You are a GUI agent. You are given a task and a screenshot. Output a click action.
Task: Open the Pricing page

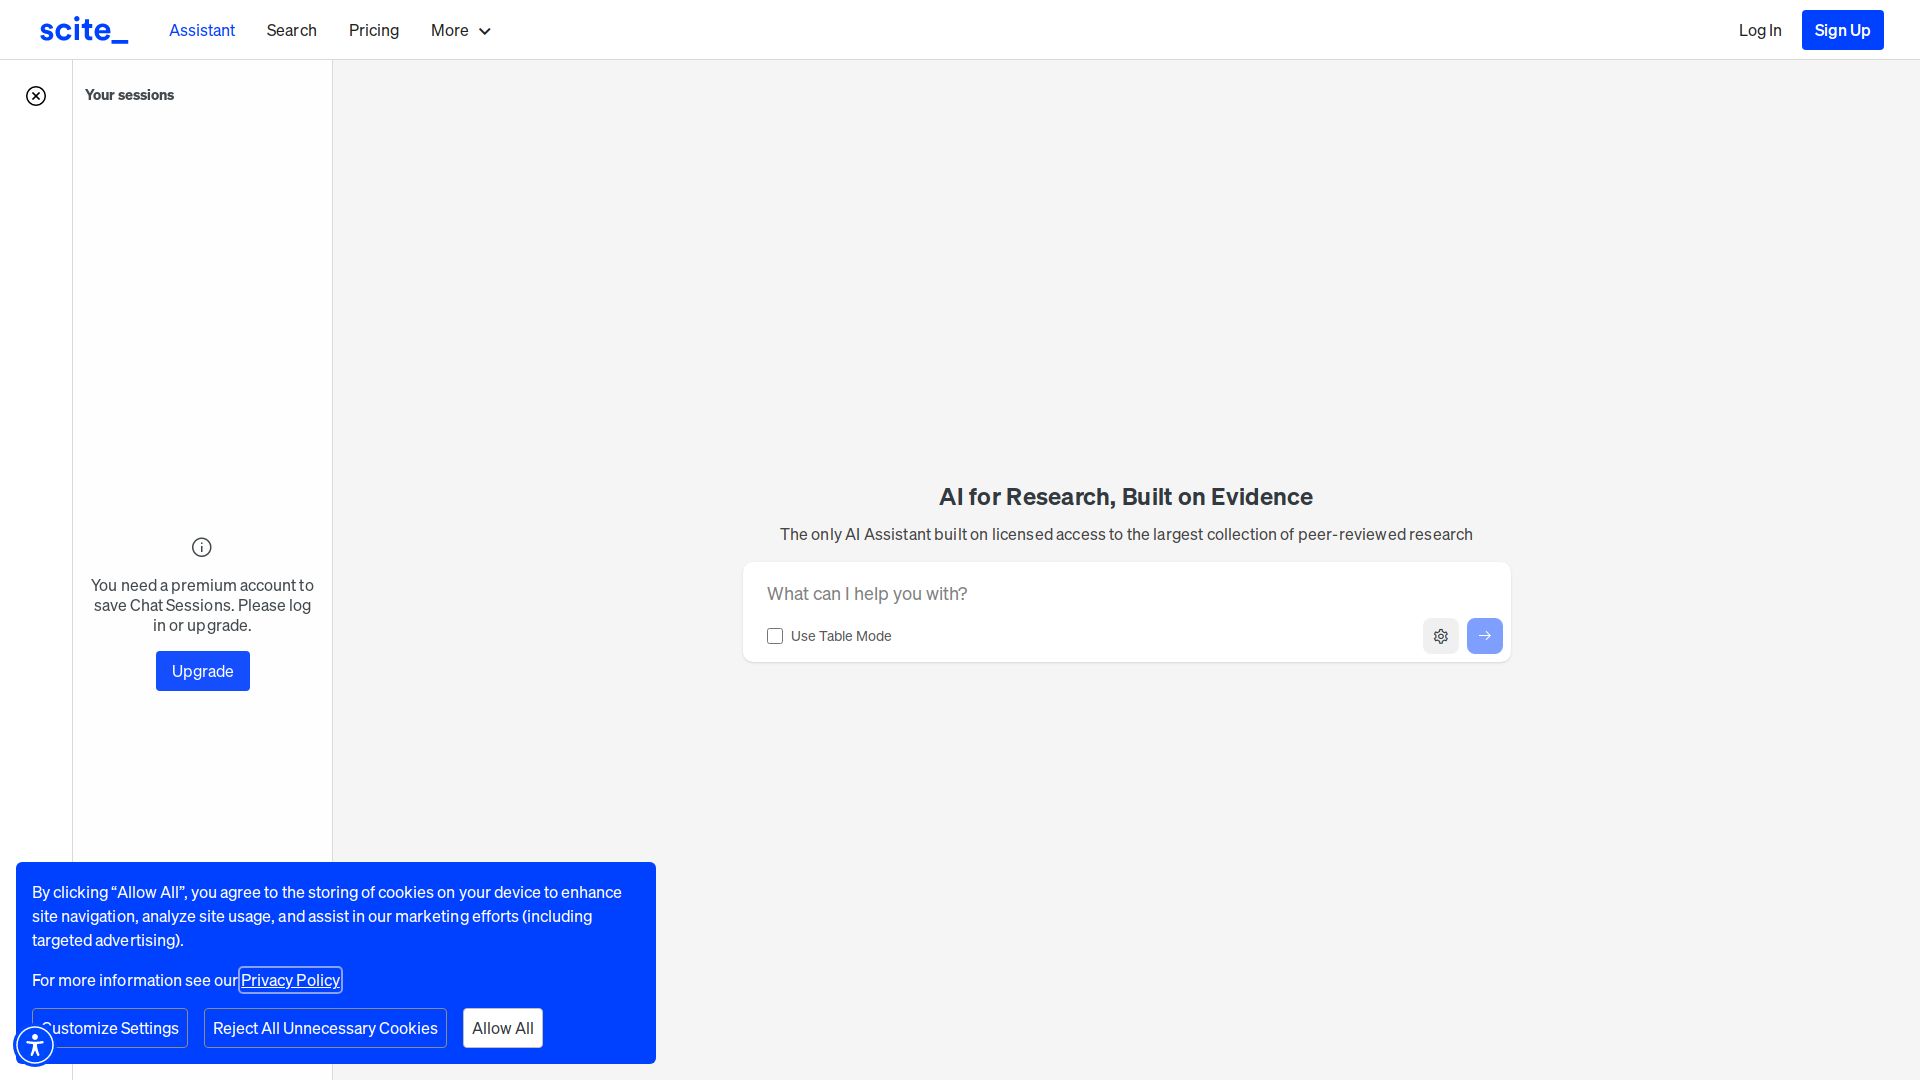(374, 31)
